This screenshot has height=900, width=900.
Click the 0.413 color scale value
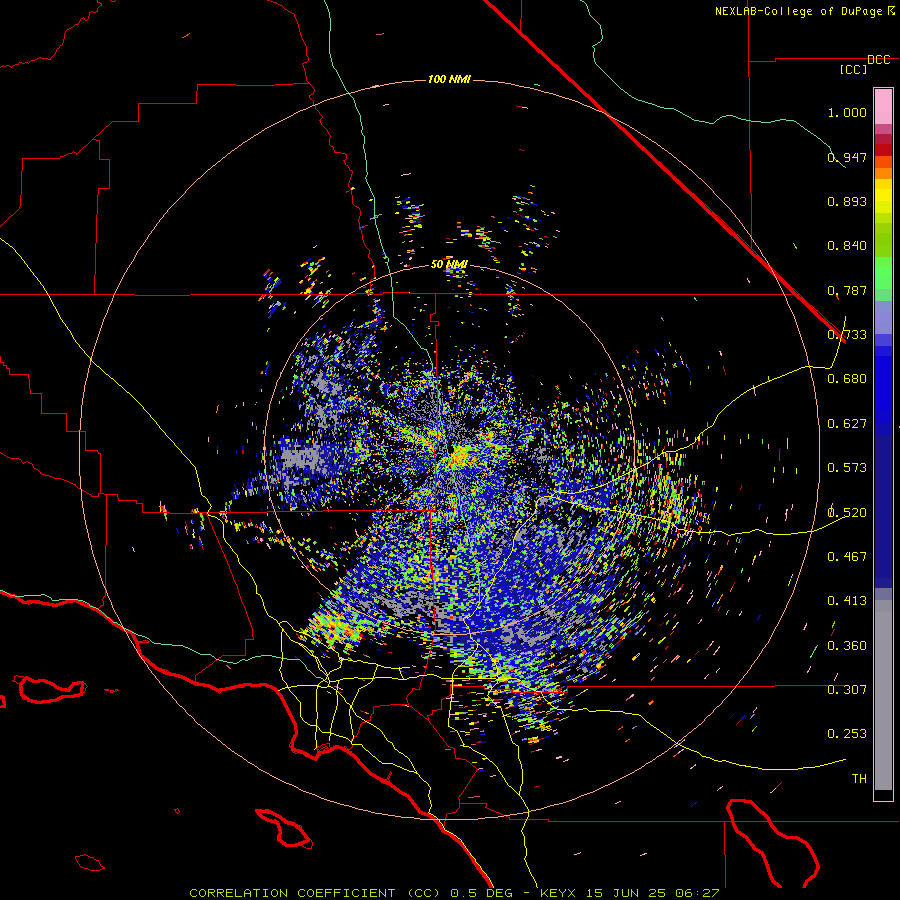[x=847, y=601]
